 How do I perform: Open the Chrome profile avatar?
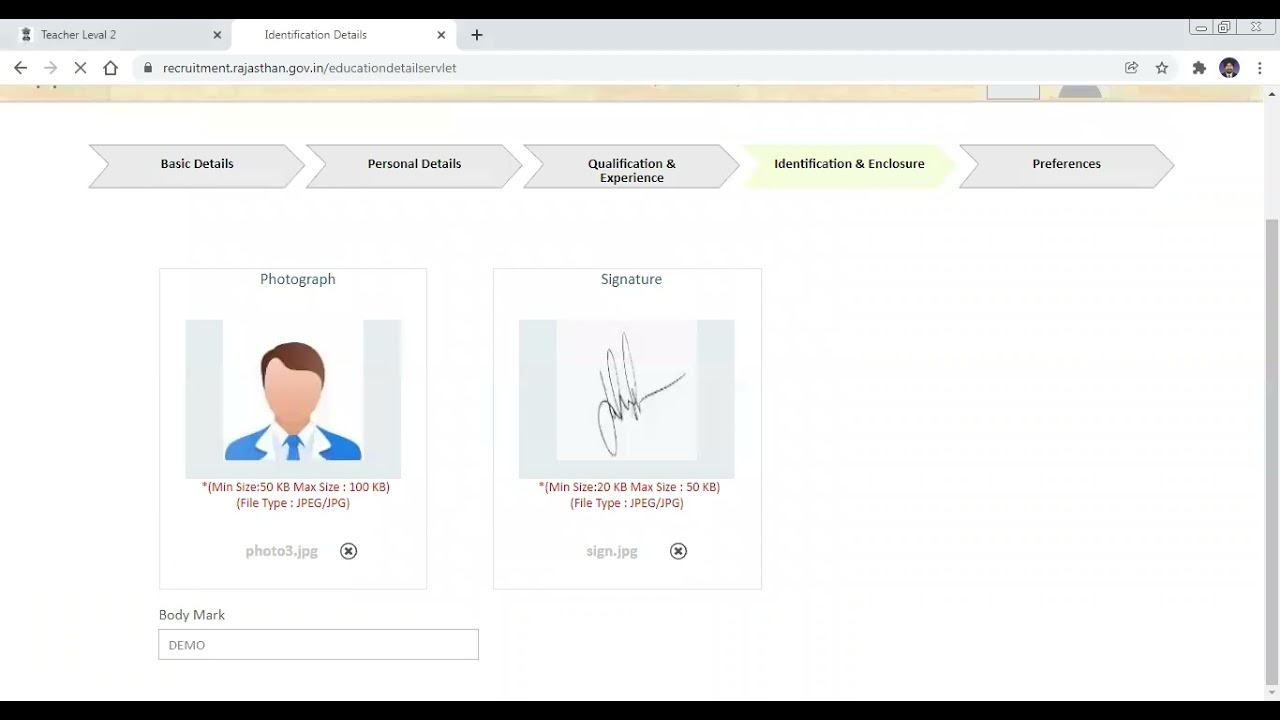point(1230,68)
